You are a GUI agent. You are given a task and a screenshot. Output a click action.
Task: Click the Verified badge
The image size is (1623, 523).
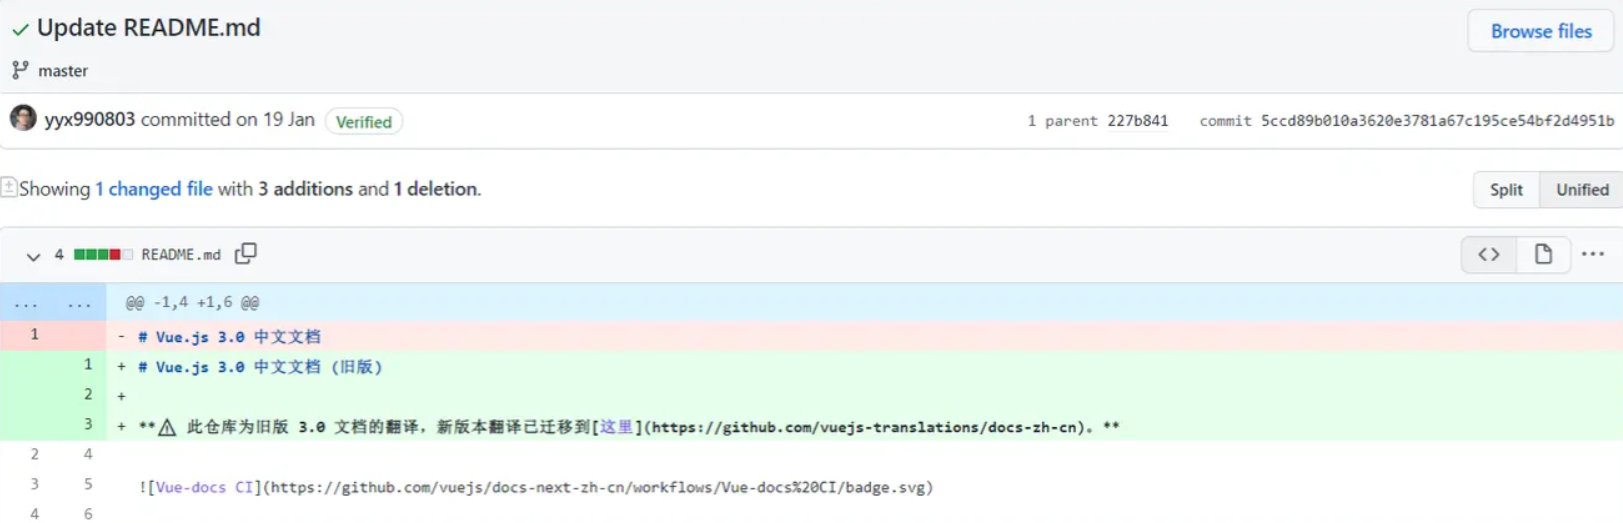[364, 121]
